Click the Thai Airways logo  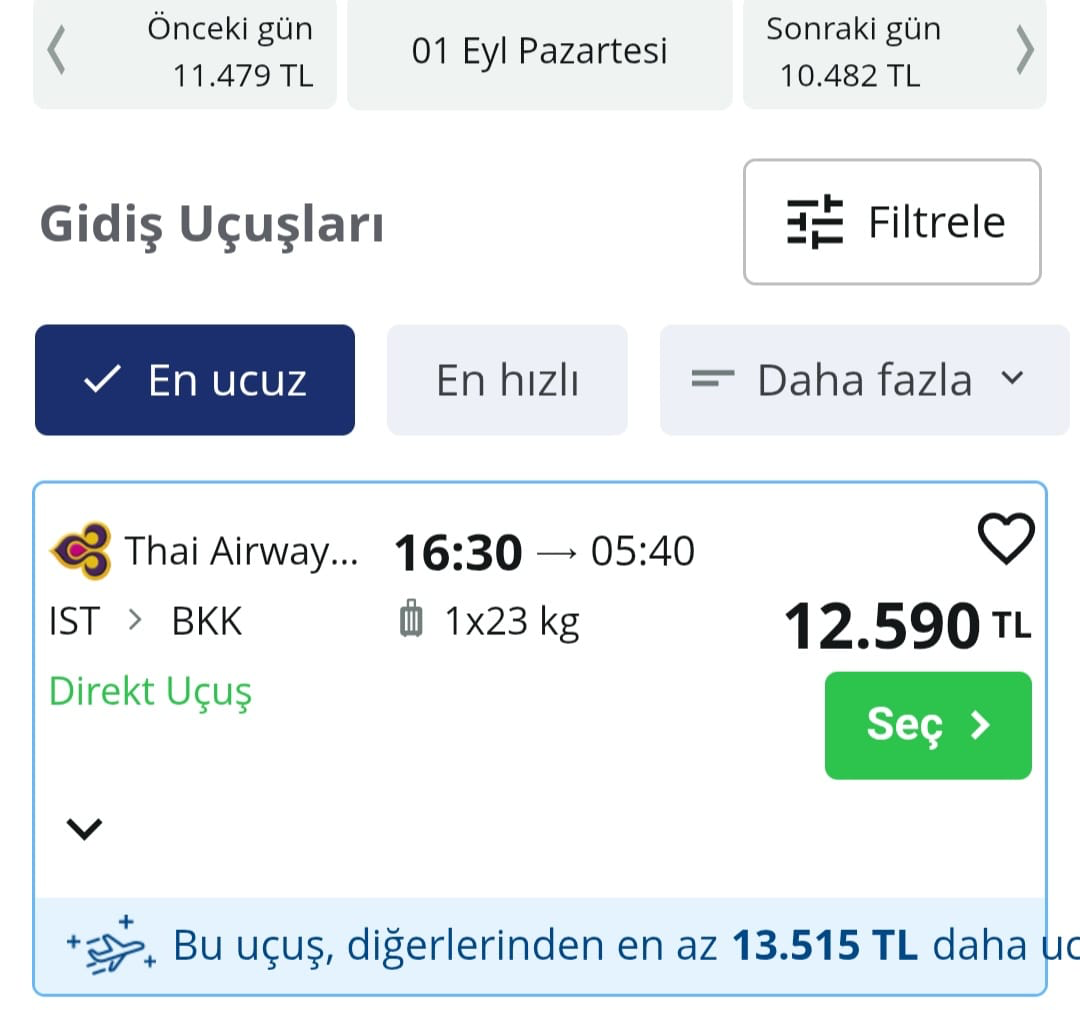coord(81,550)
